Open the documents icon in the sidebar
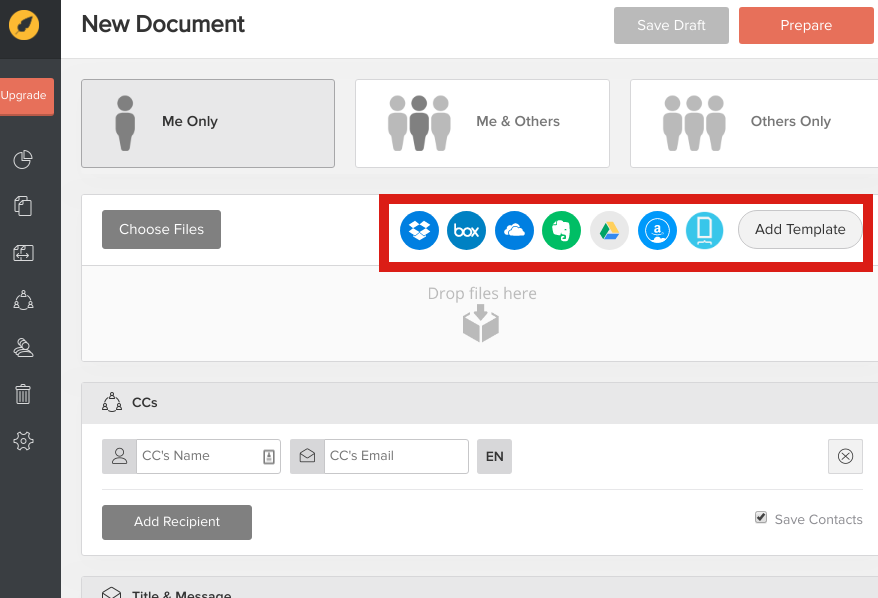Screen dimensions: 878x598 [23, 205]
